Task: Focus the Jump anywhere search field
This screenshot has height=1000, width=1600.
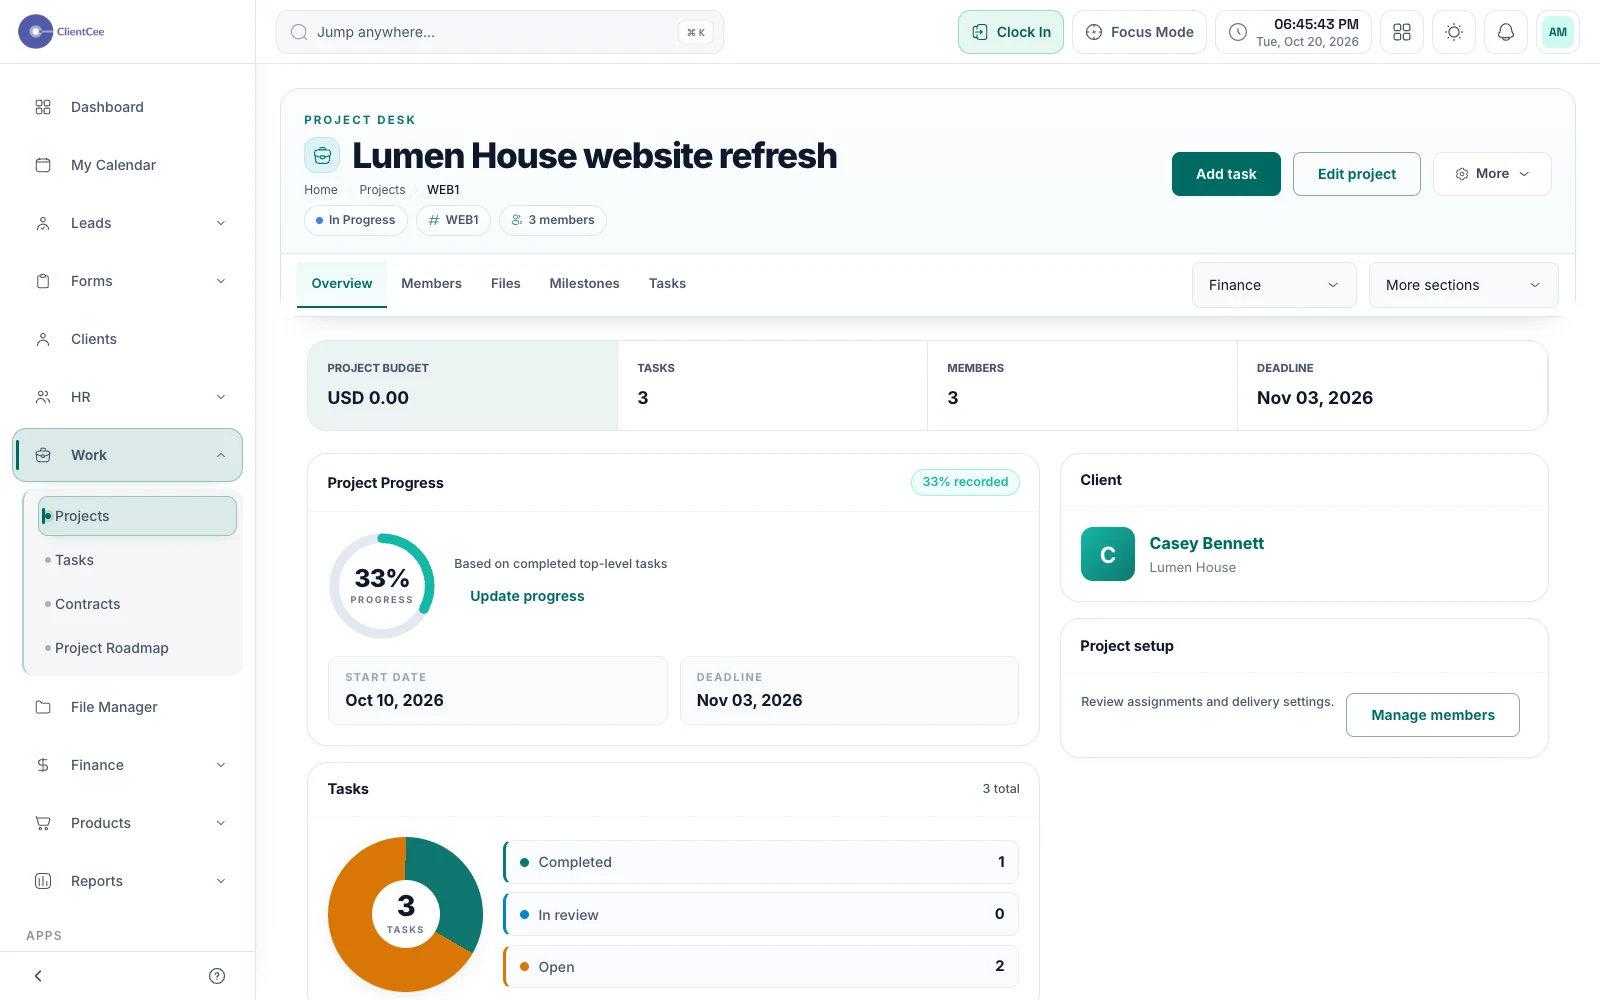Action: click(x=500, y=32)
